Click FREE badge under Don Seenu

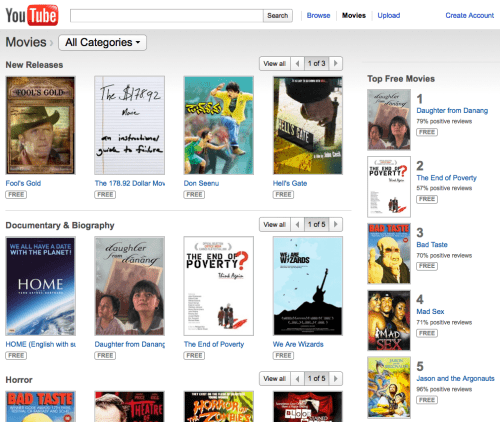[194, 195]
